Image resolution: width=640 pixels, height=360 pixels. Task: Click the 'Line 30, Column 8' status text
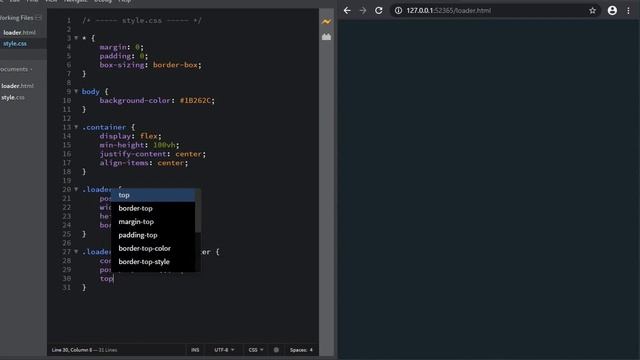point(72,350)
